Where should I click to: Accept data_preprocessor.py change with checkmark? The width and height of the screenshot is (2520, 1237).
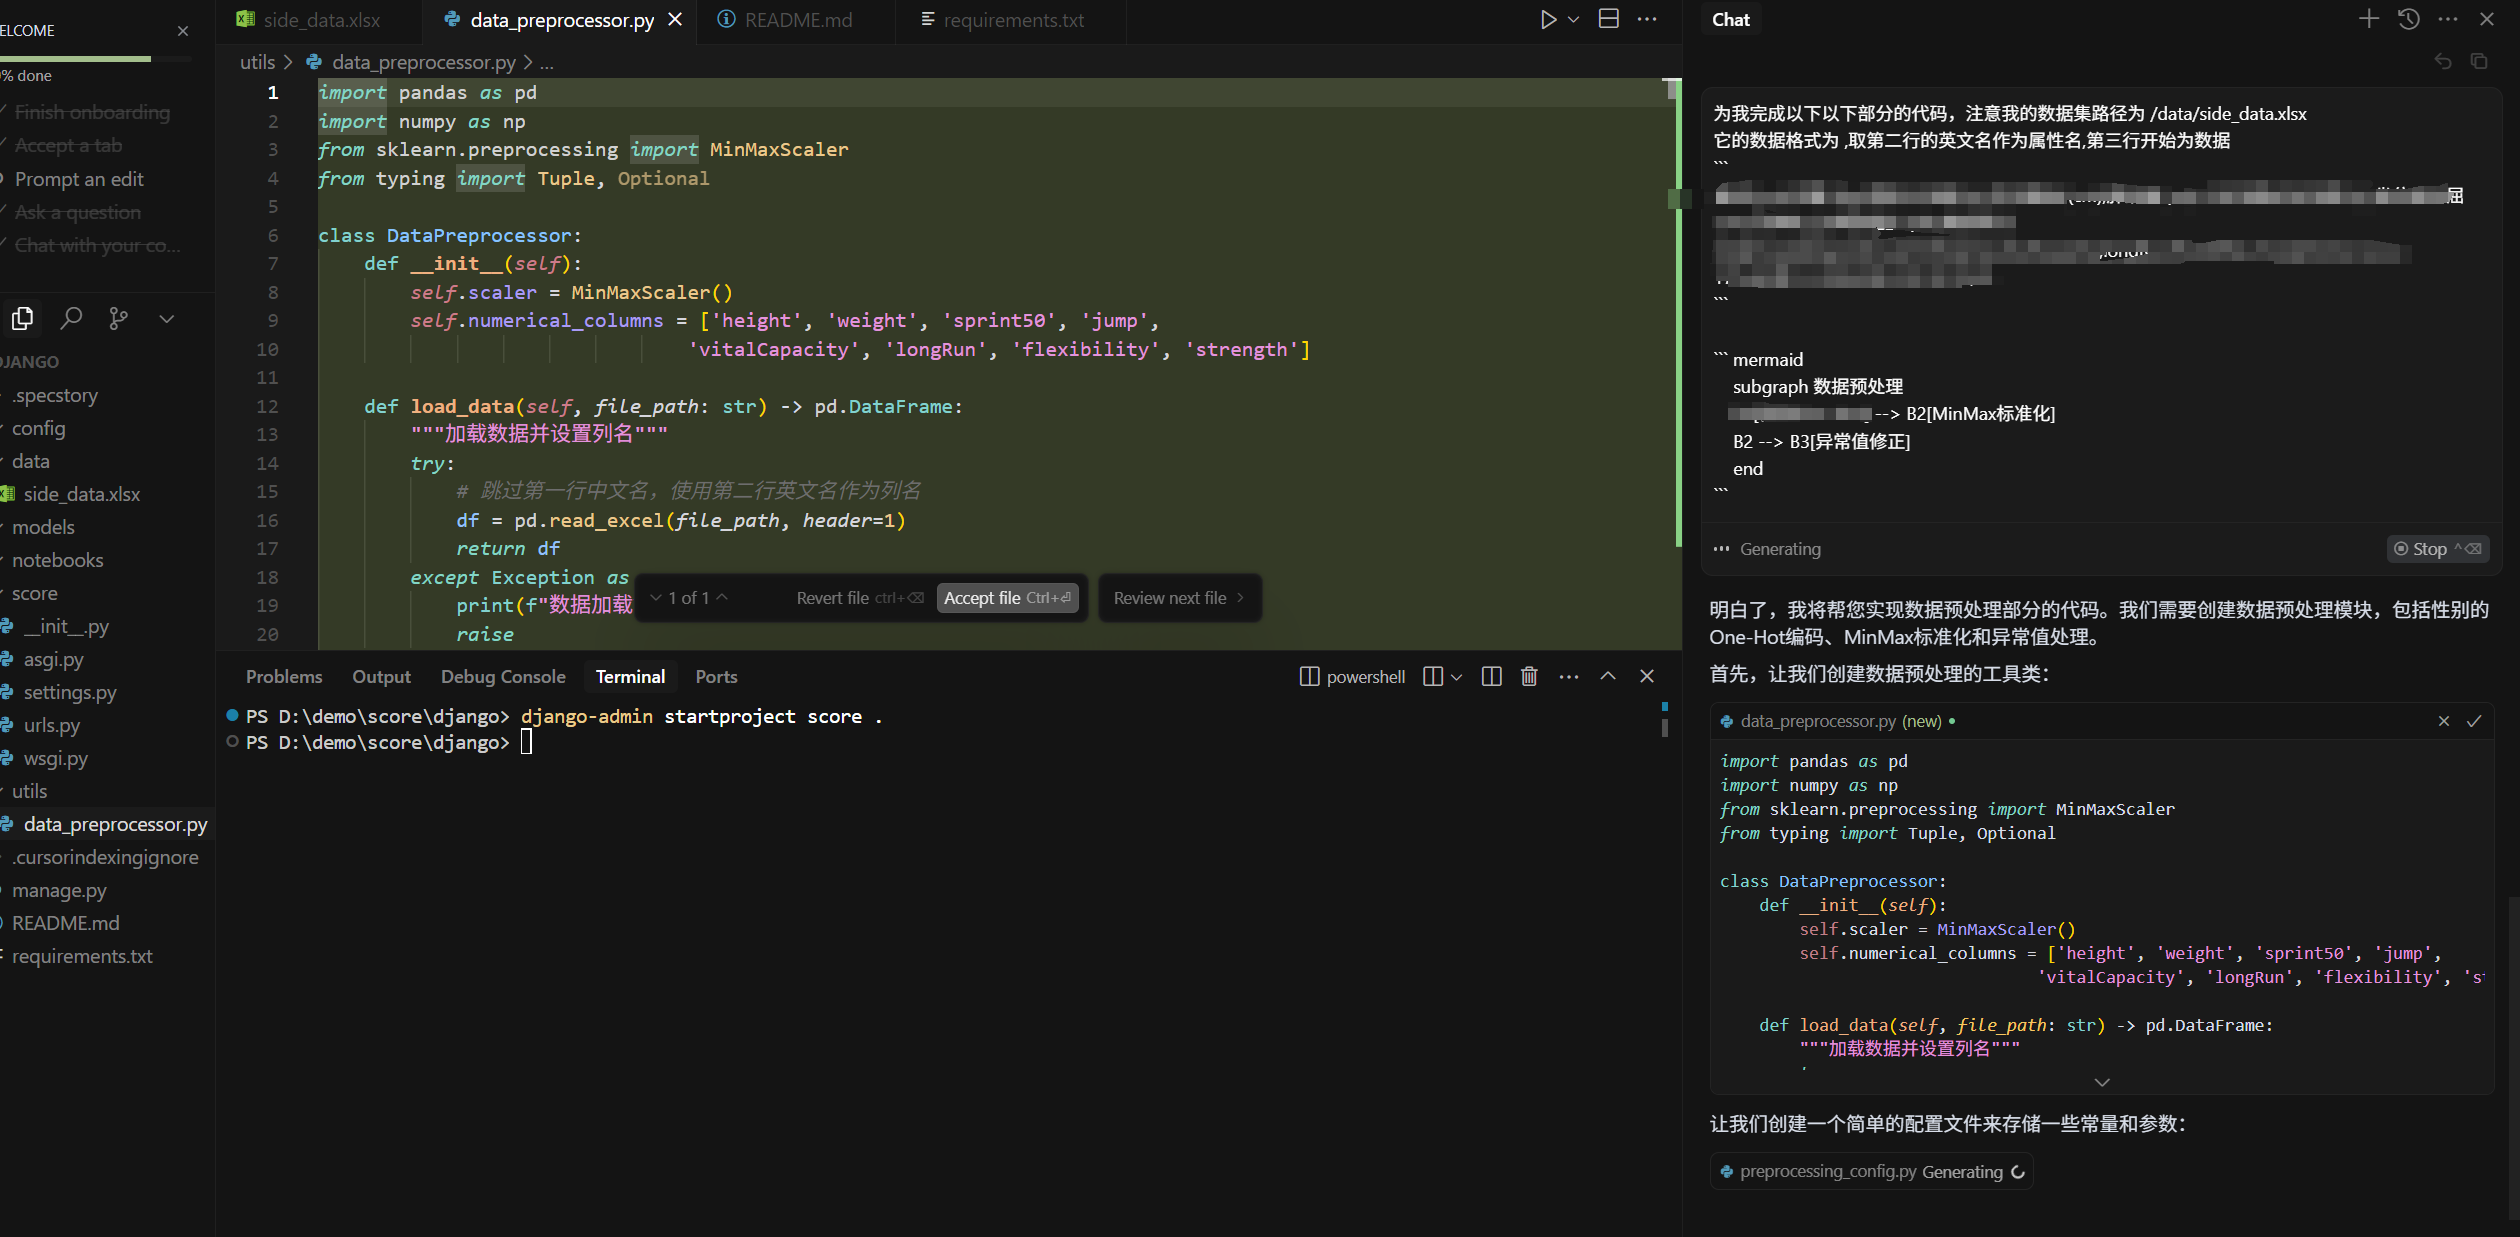2474,721
